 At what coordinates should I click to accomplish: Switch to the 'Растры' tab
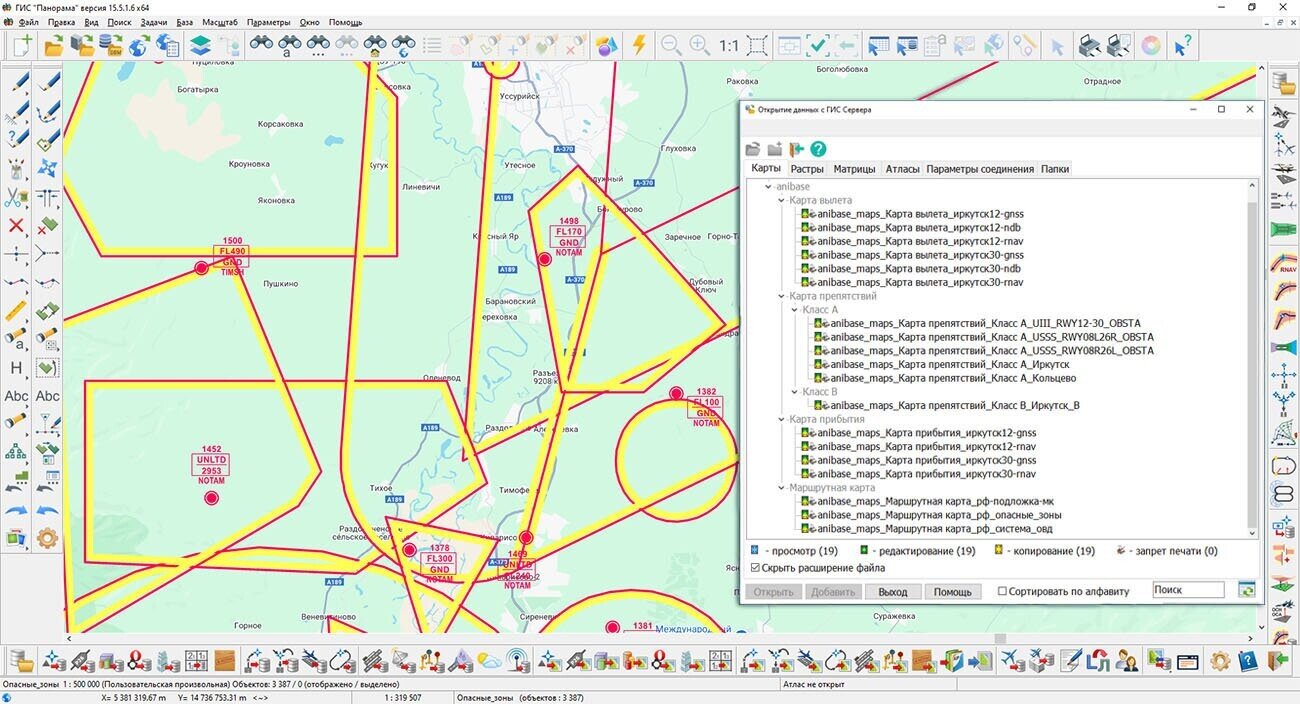tap(807, 169)
